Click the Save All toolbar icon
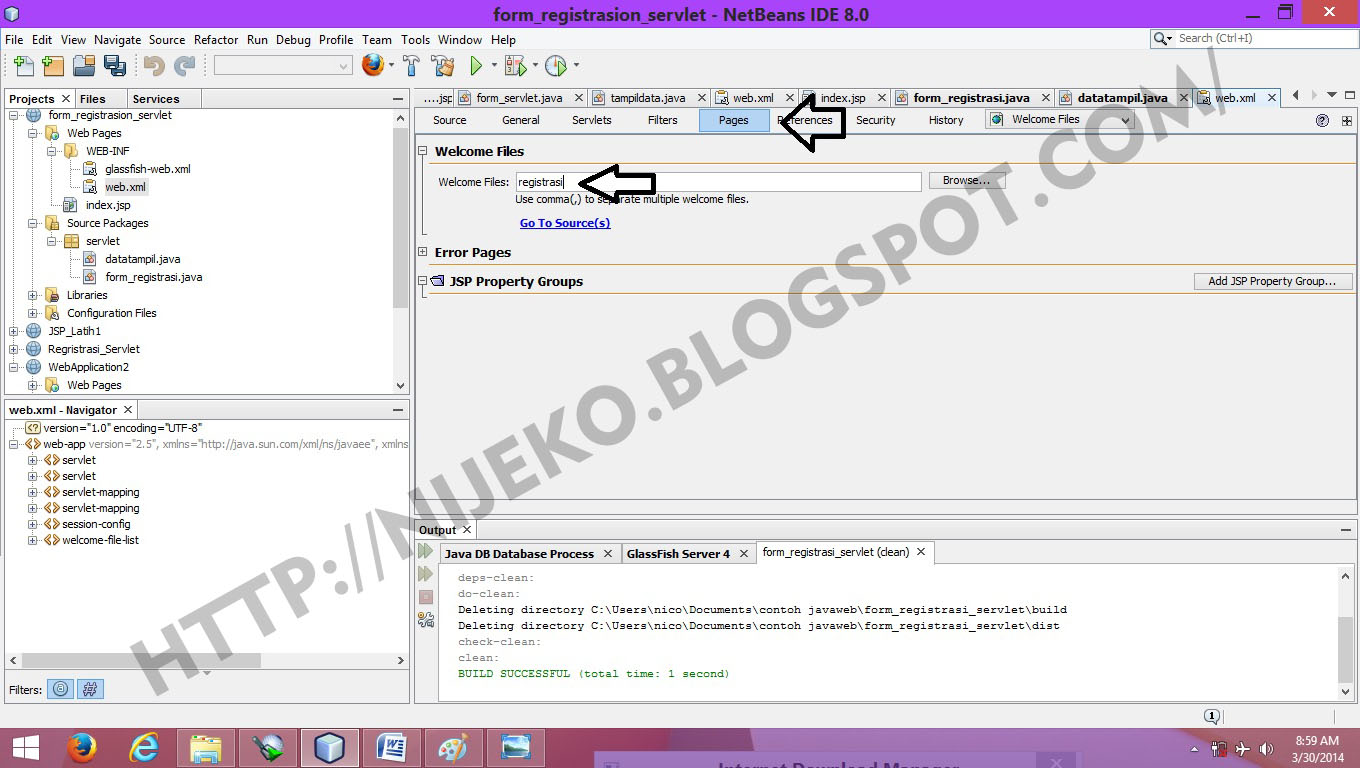 114,66
